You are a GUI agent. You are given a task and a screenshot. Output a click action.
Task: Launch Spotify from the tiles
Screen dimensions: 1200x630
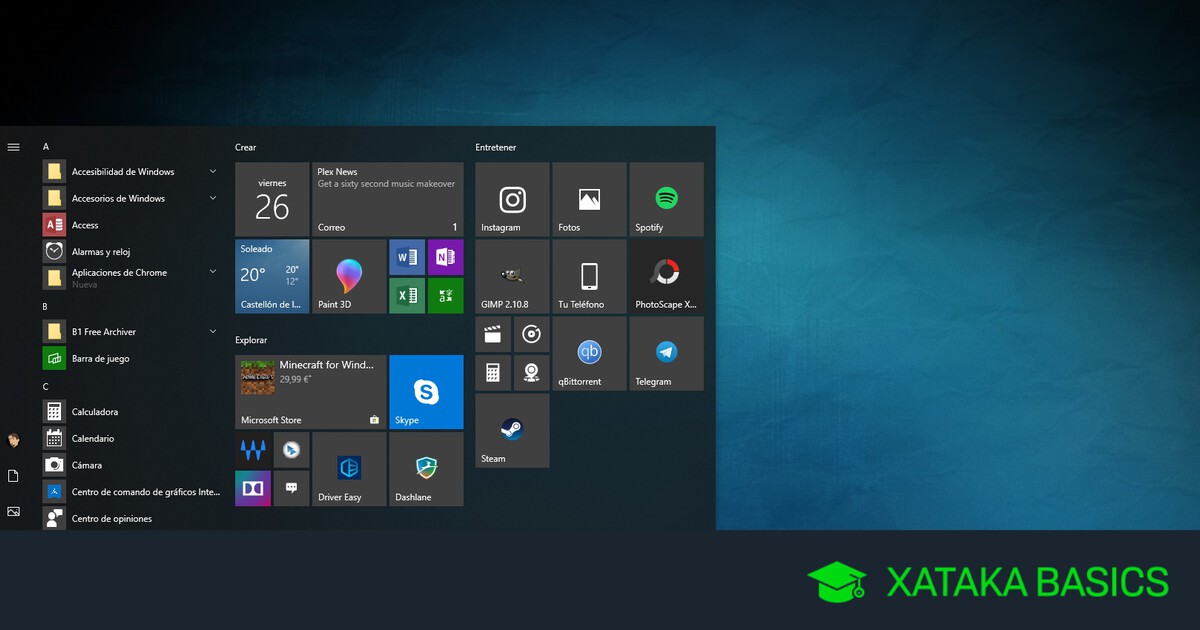point(666,200)
